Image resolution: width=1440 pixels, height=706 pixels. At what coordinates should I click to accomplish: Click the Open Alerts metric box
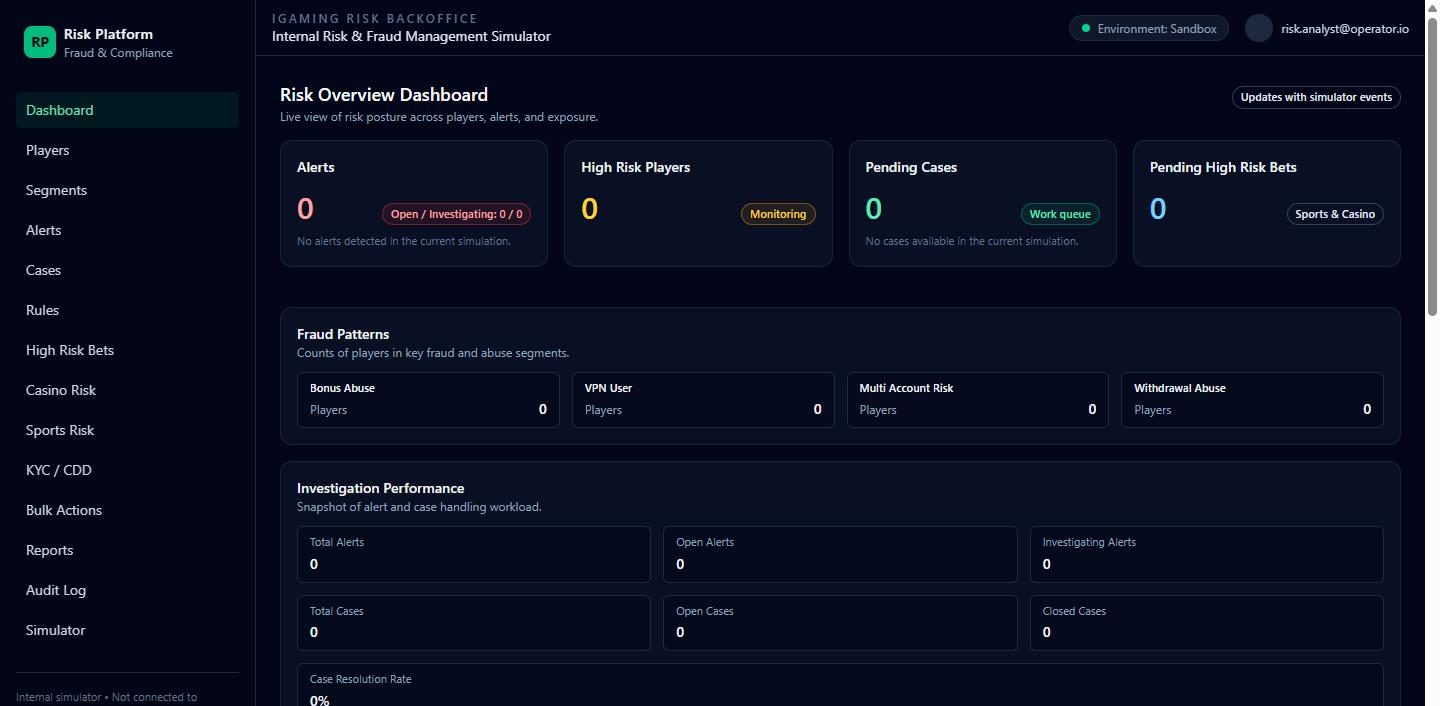point(840,554)
